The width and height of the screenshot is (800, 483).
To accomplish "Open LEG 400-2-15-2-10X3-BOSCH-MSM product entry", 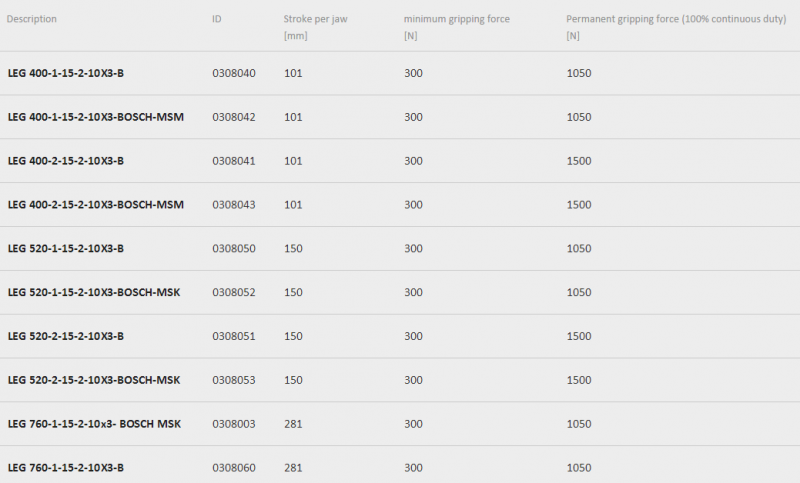I will coord(96,205).
